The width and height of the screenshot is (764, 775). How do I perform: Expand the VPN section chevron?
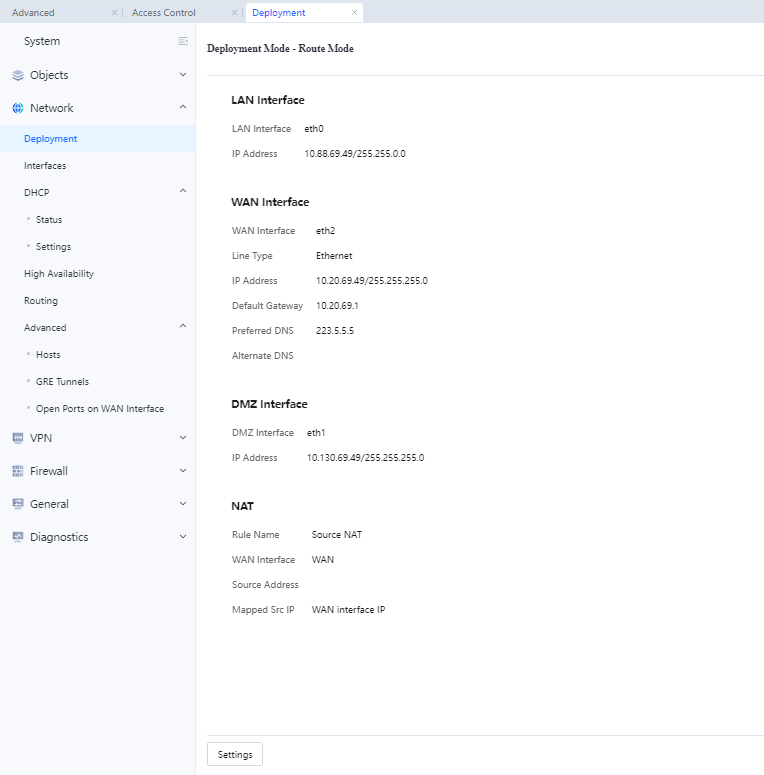click(182, 437)
